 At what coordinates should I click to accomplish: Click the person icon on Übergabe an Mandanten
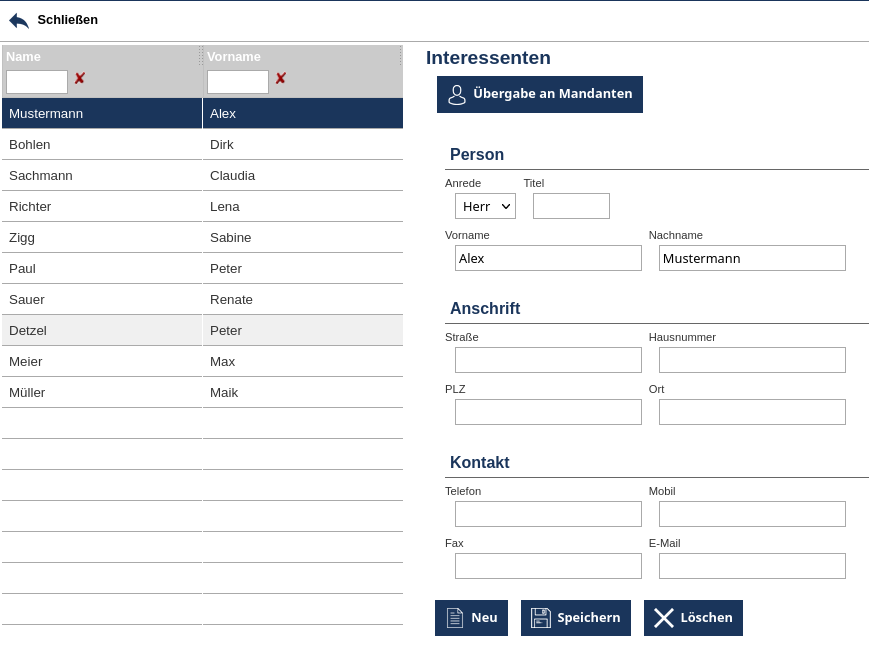[457, 95]
